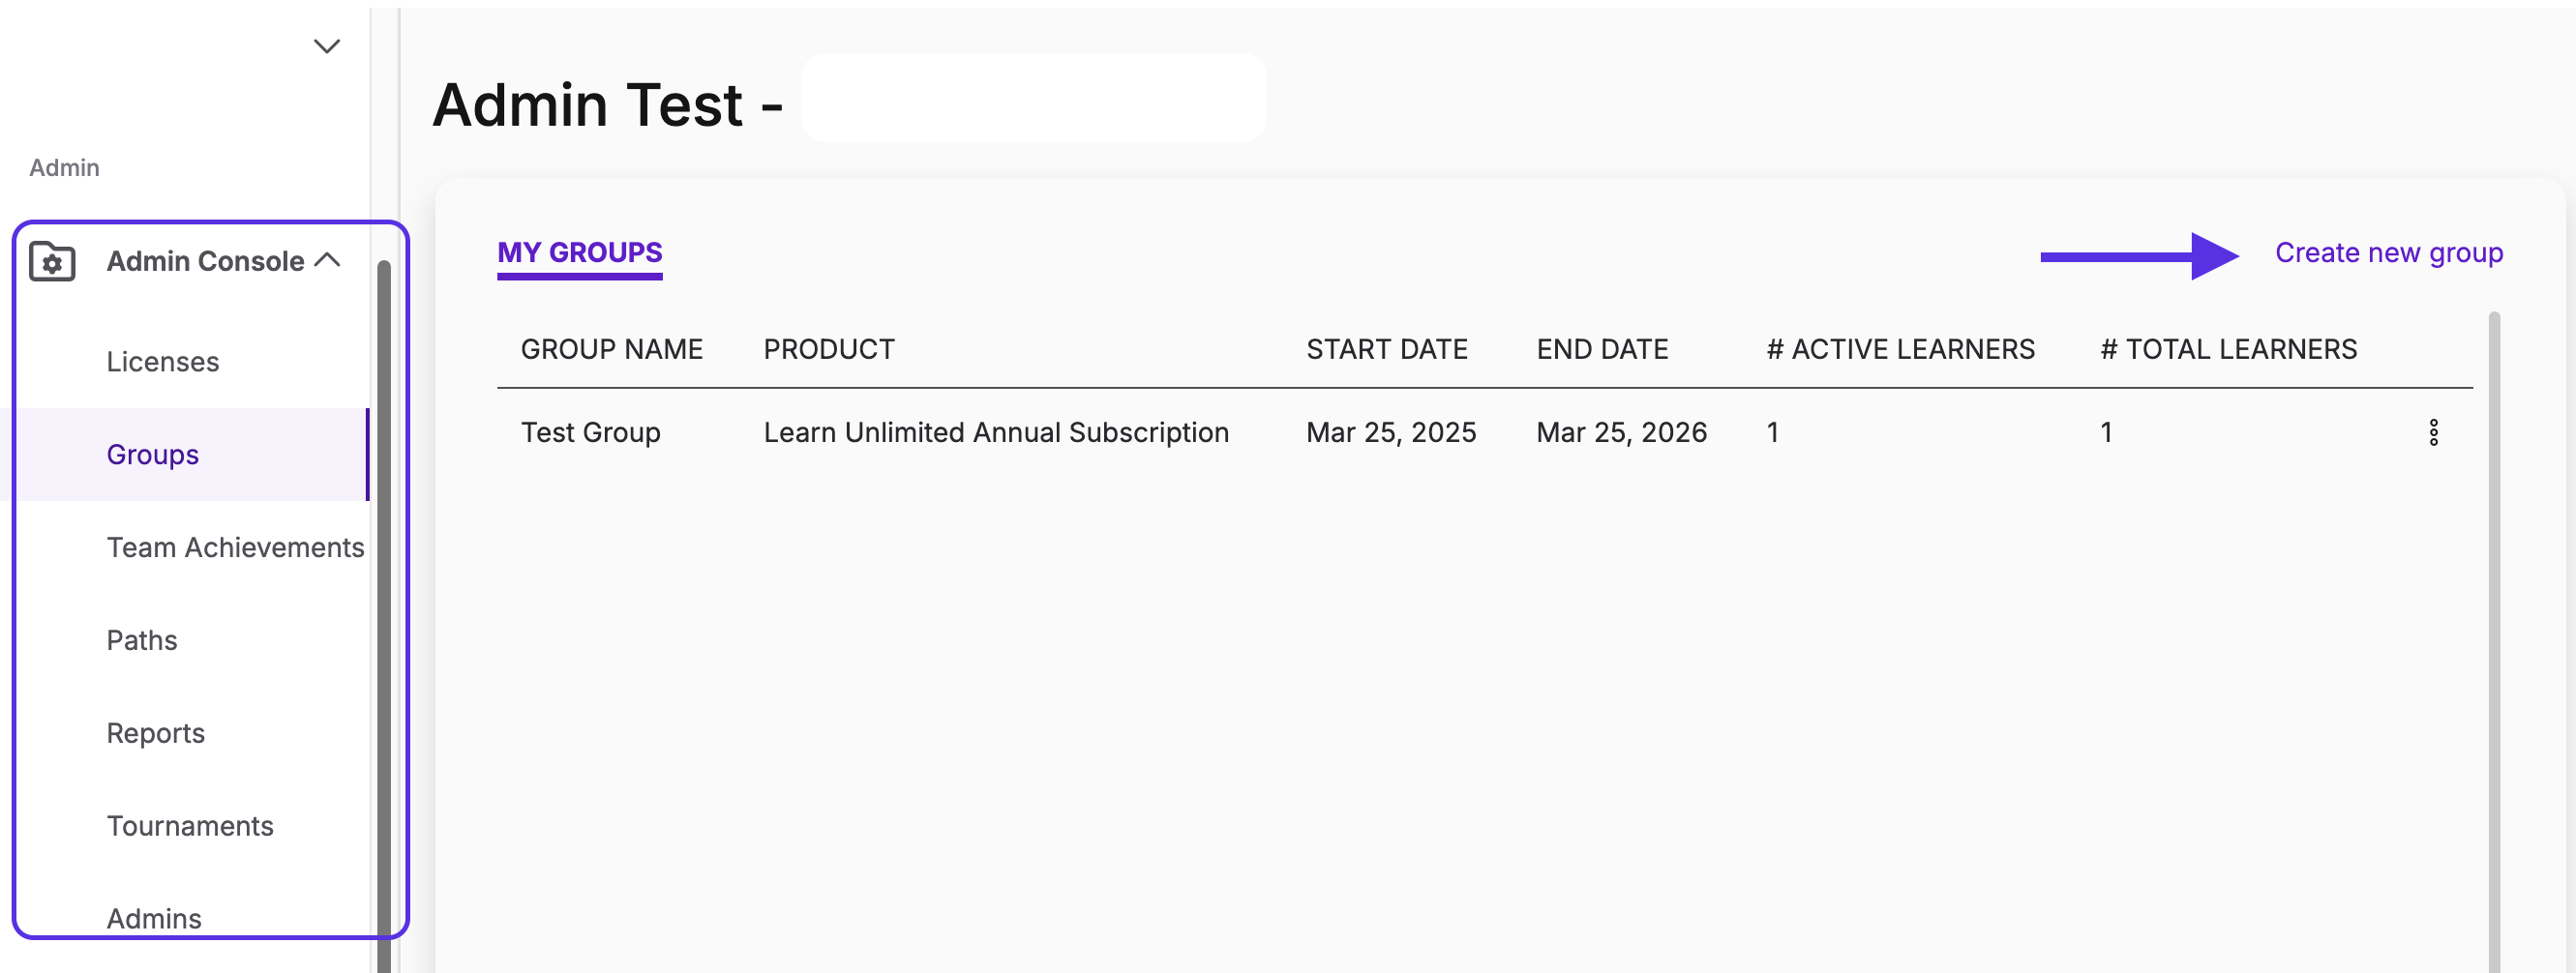This screenshot has height=973, width=2576.
Task: Open the Test Group row
Action: pyautogui.click(x=1484, y=433)
